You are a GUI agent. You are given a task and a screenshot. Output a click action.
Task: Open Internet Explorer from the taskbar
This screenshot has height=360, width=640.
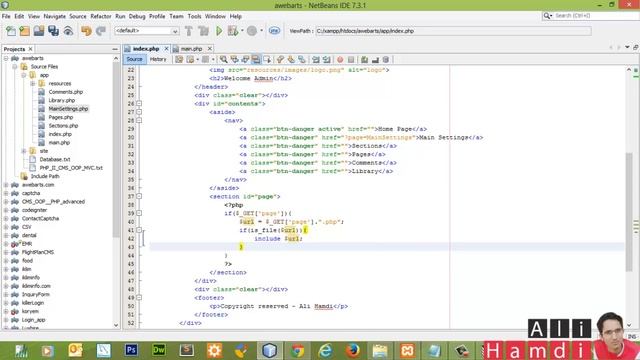[325, 350]
